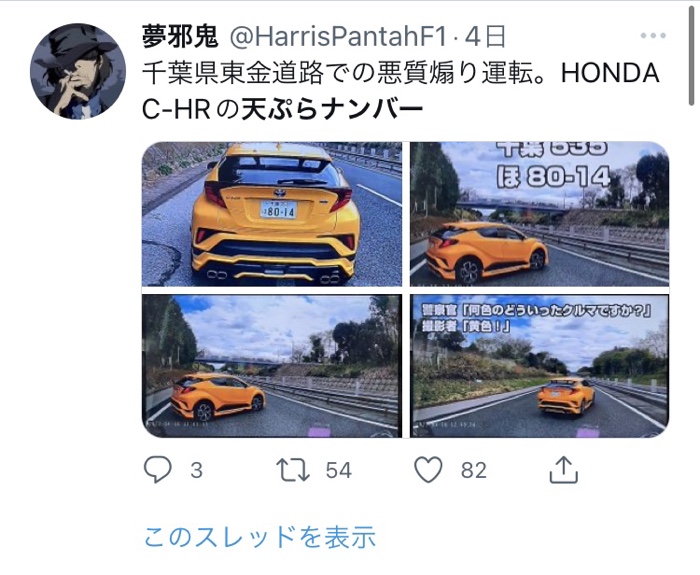Retweet using the arrows icon

[x=293, y=470]
